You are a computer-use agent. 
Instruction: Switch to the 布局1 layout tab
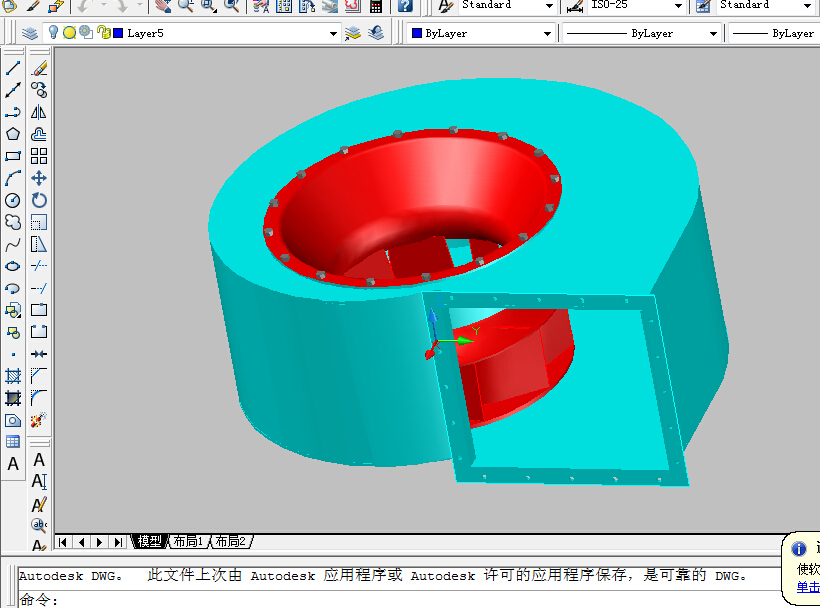click(188, 541)
